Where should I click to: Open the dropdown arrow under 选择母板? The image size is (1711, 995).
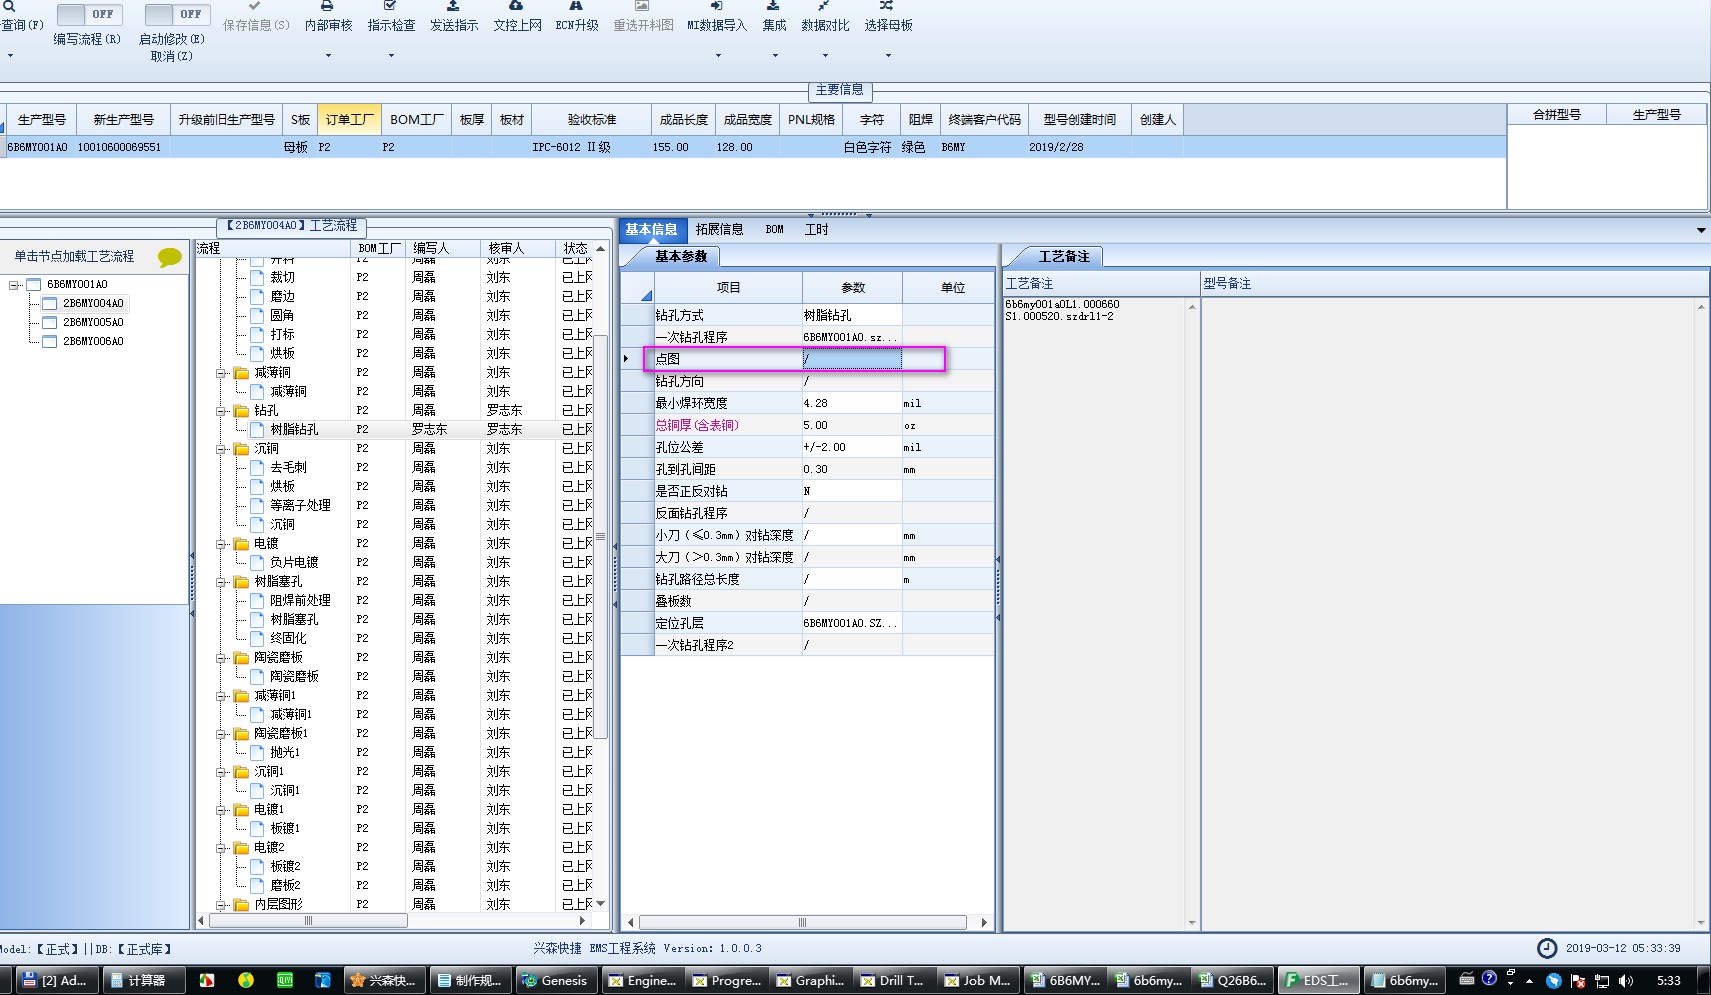888,55
